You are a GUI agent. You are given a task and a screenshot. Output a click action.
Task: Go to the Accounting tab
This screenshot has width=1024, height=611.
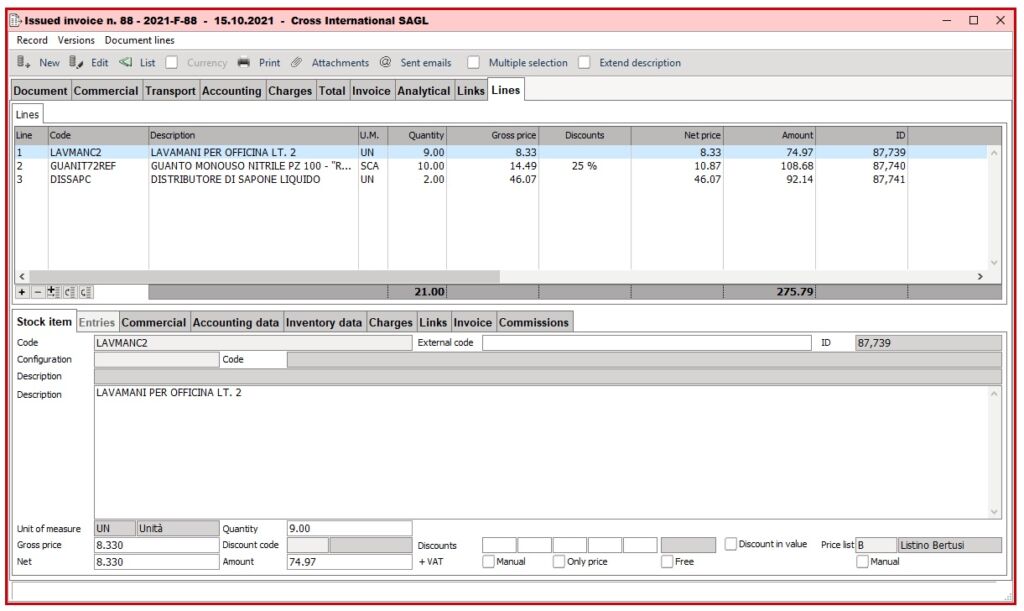pyautogui.click(x=232, y=91)
